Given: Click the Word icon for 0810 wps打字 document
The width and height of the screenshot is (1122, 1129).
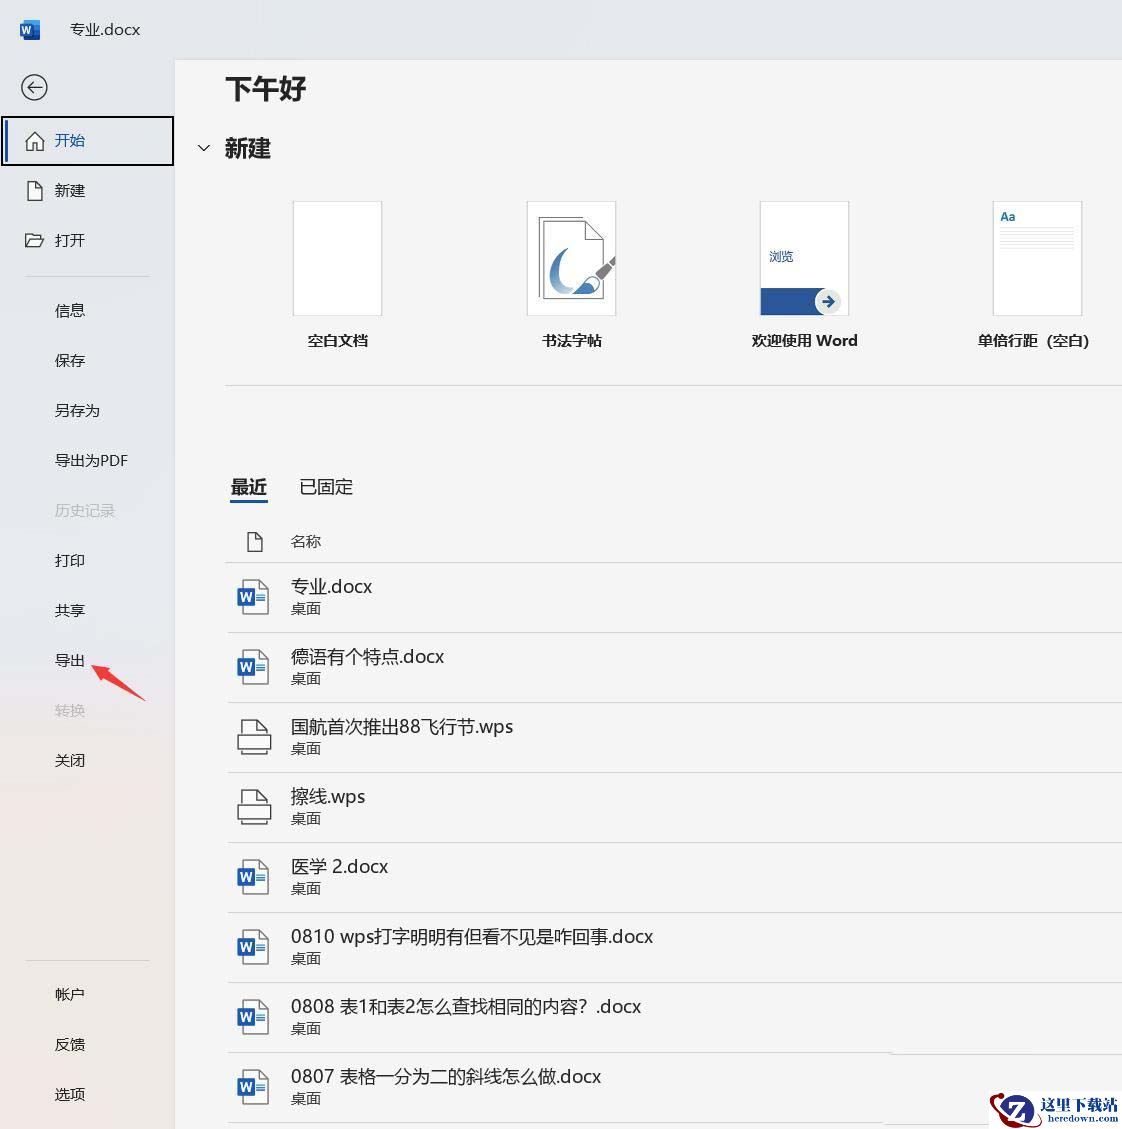Looking at the screenshot, I should tap(253, 946).
